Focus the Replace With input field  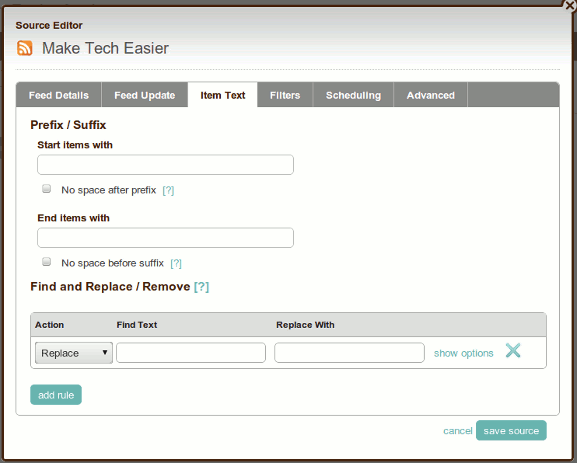coord(349,353)
